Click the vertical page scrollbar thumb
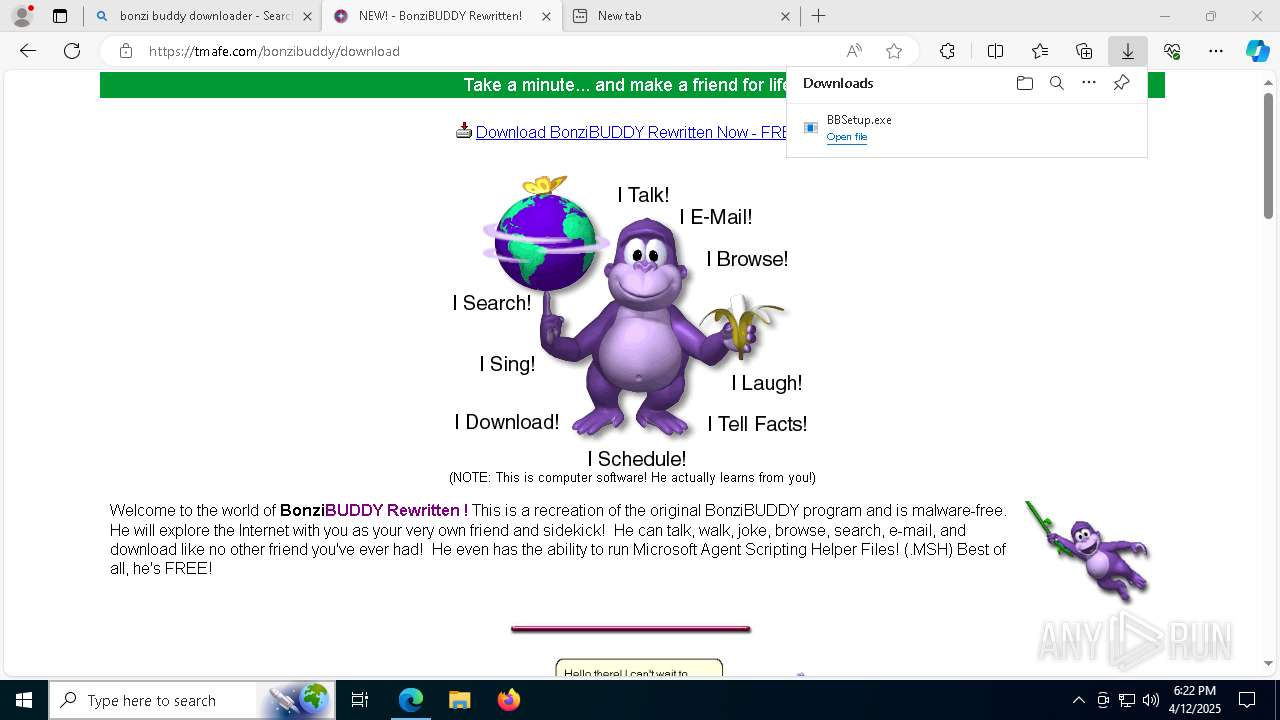This screenshot has height=720, width=1280. [1268, 155]
